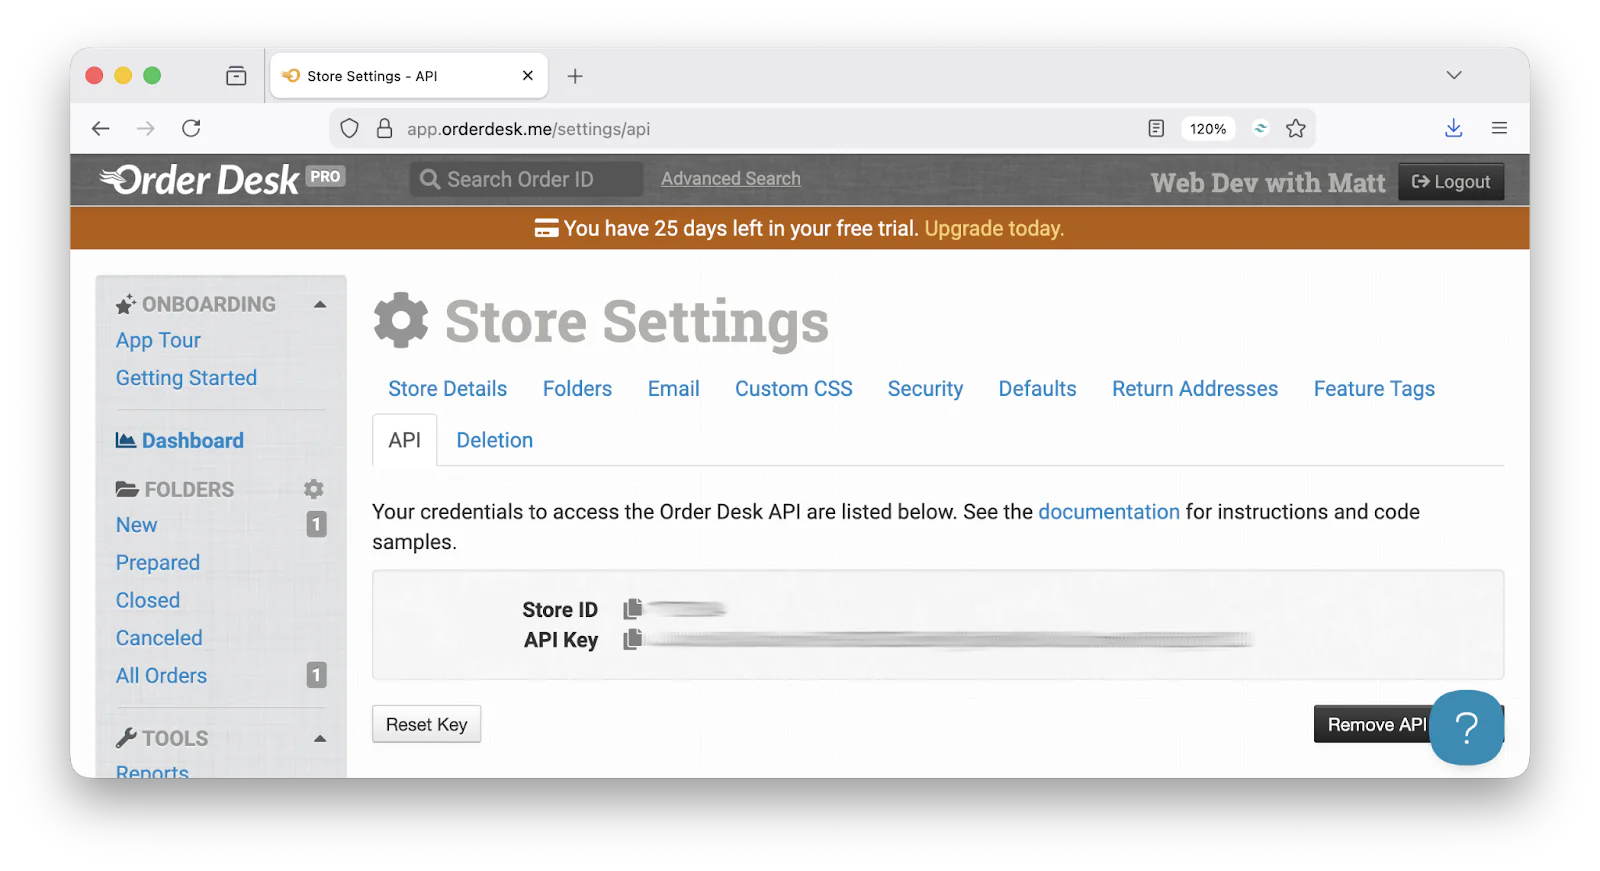Open the browser hamburger menu
The height and width of the screenshot is (871, 1600).
point(1499,128)
